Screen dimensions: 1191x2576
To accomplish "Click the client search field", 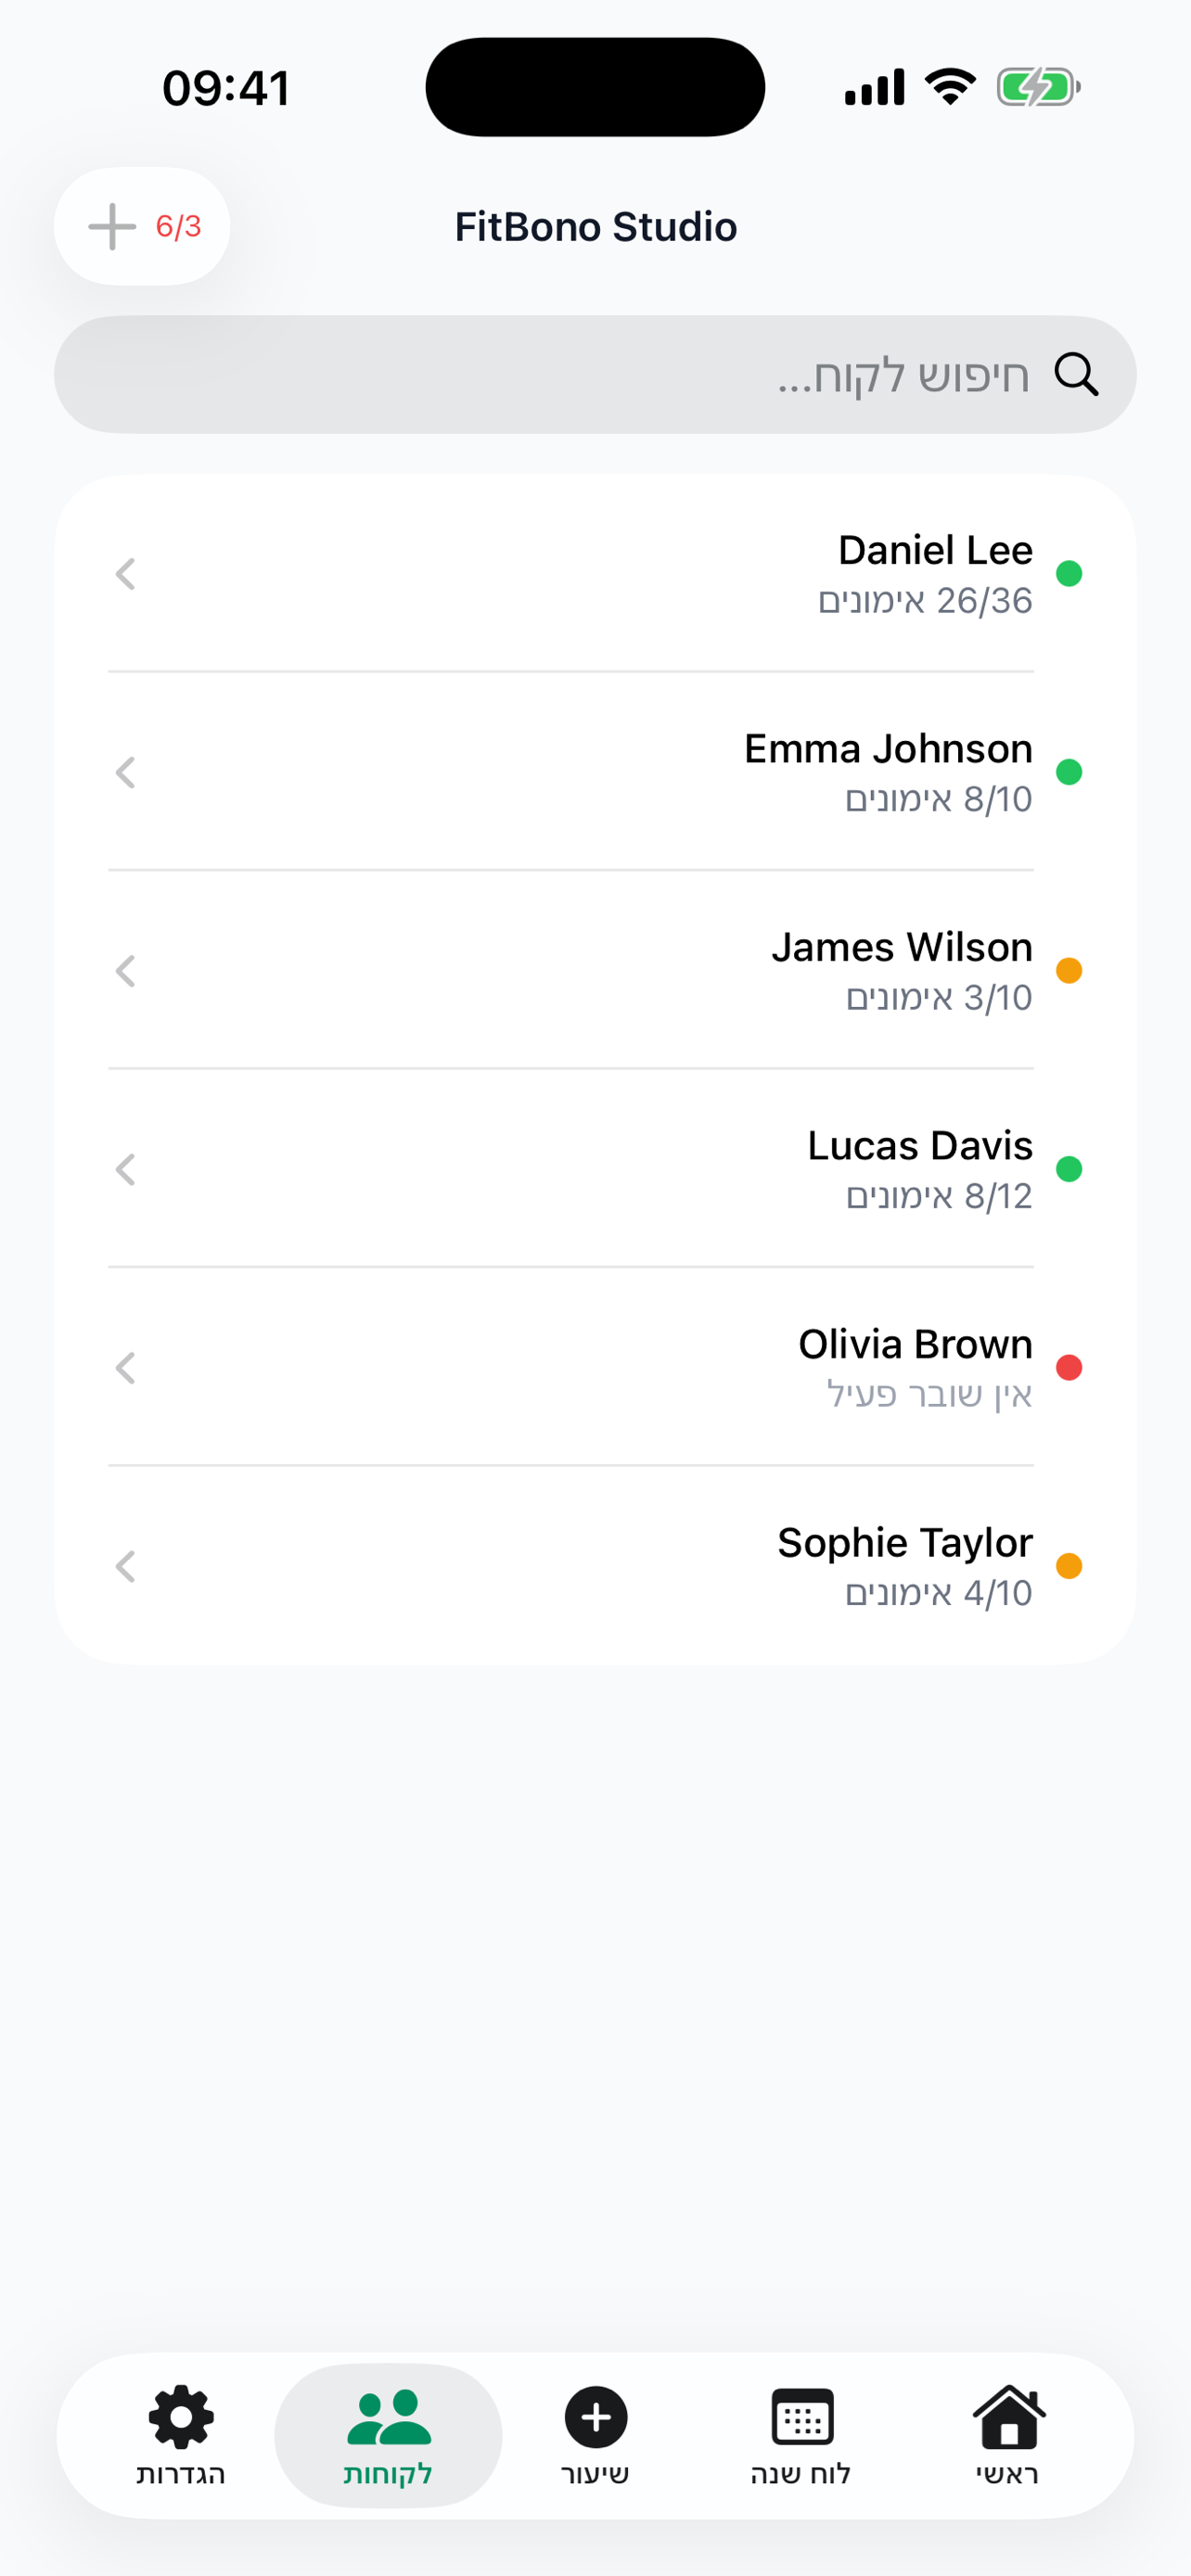I will tap(595, 375).
